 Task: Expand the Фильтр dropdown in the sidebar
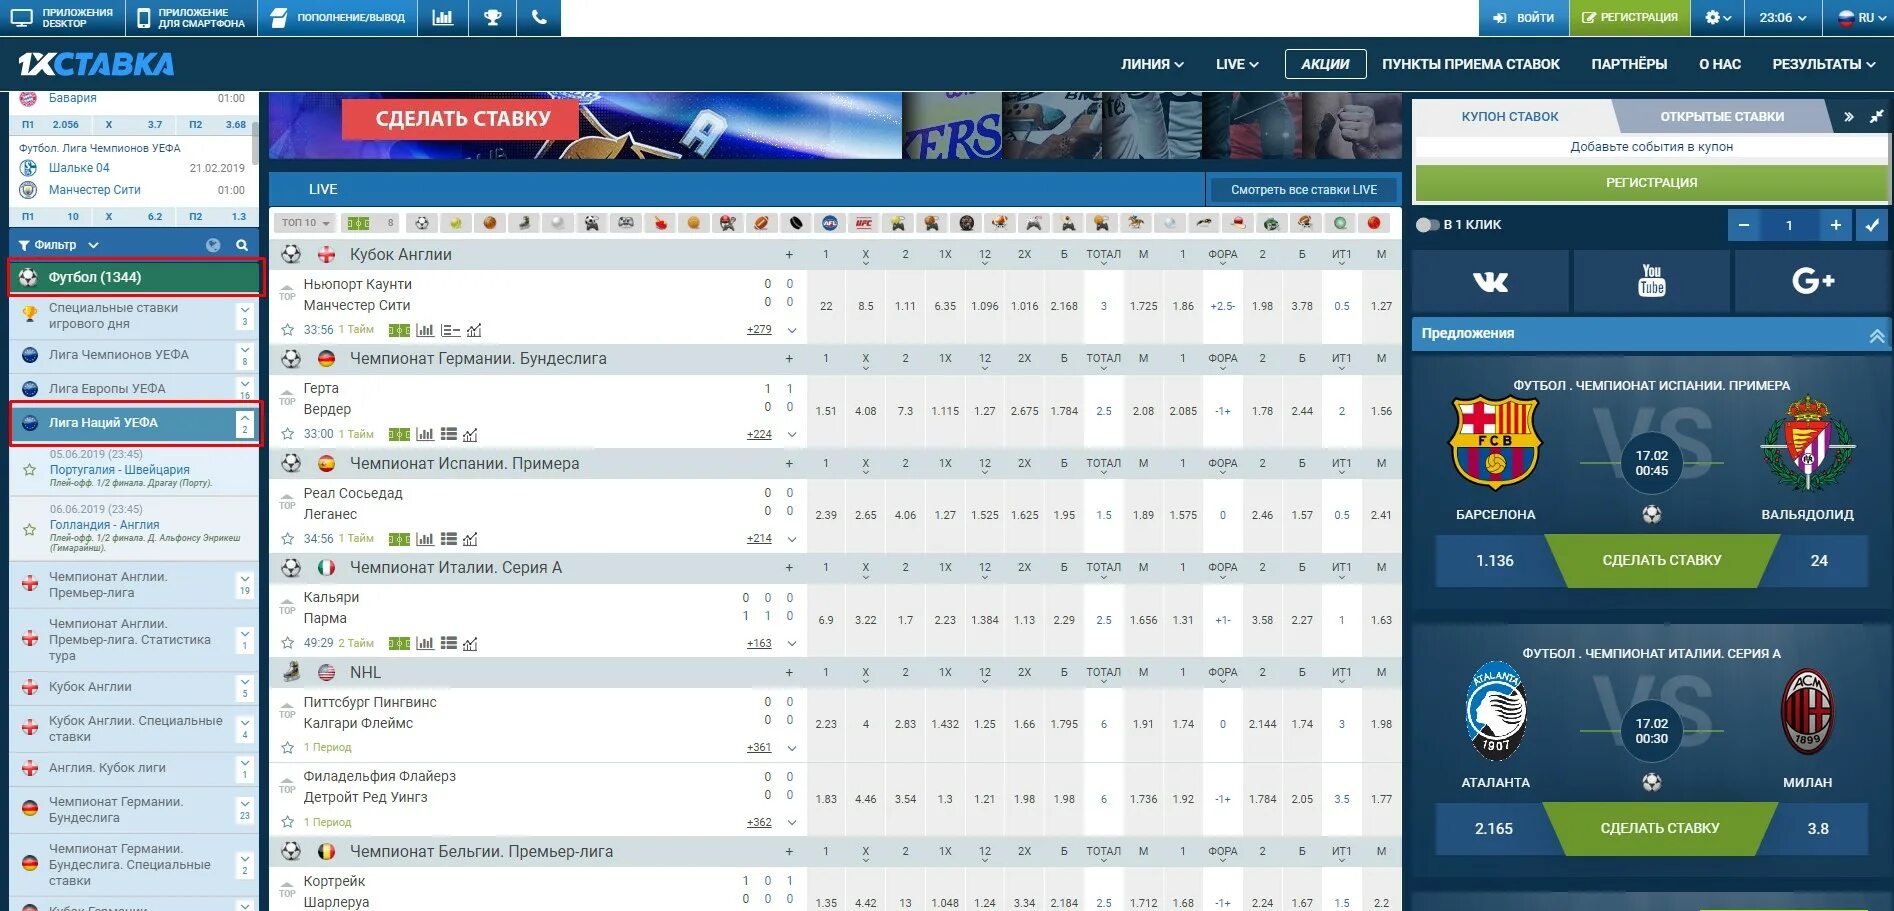(59, 245)
